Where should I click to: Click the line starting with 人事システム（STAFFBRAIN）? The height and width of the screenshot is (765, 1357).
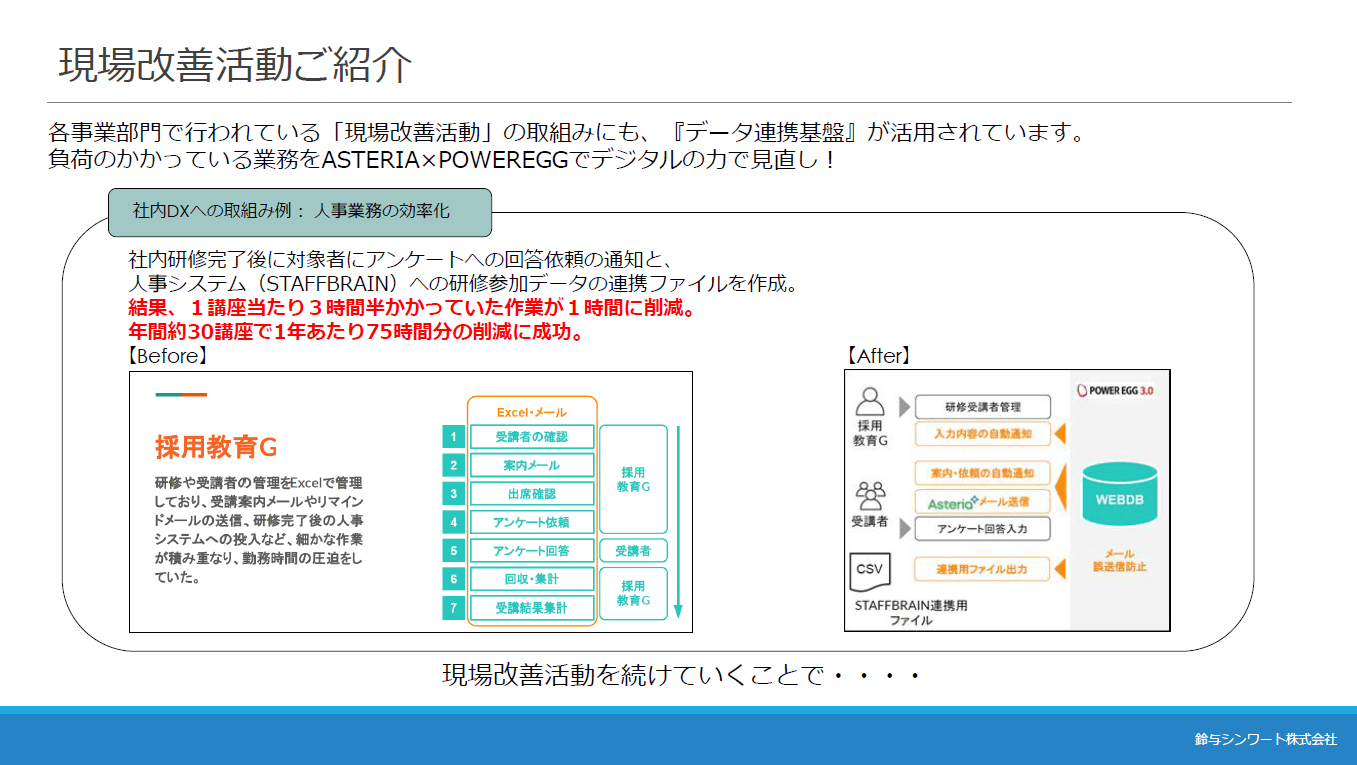[x=463, y=285]
